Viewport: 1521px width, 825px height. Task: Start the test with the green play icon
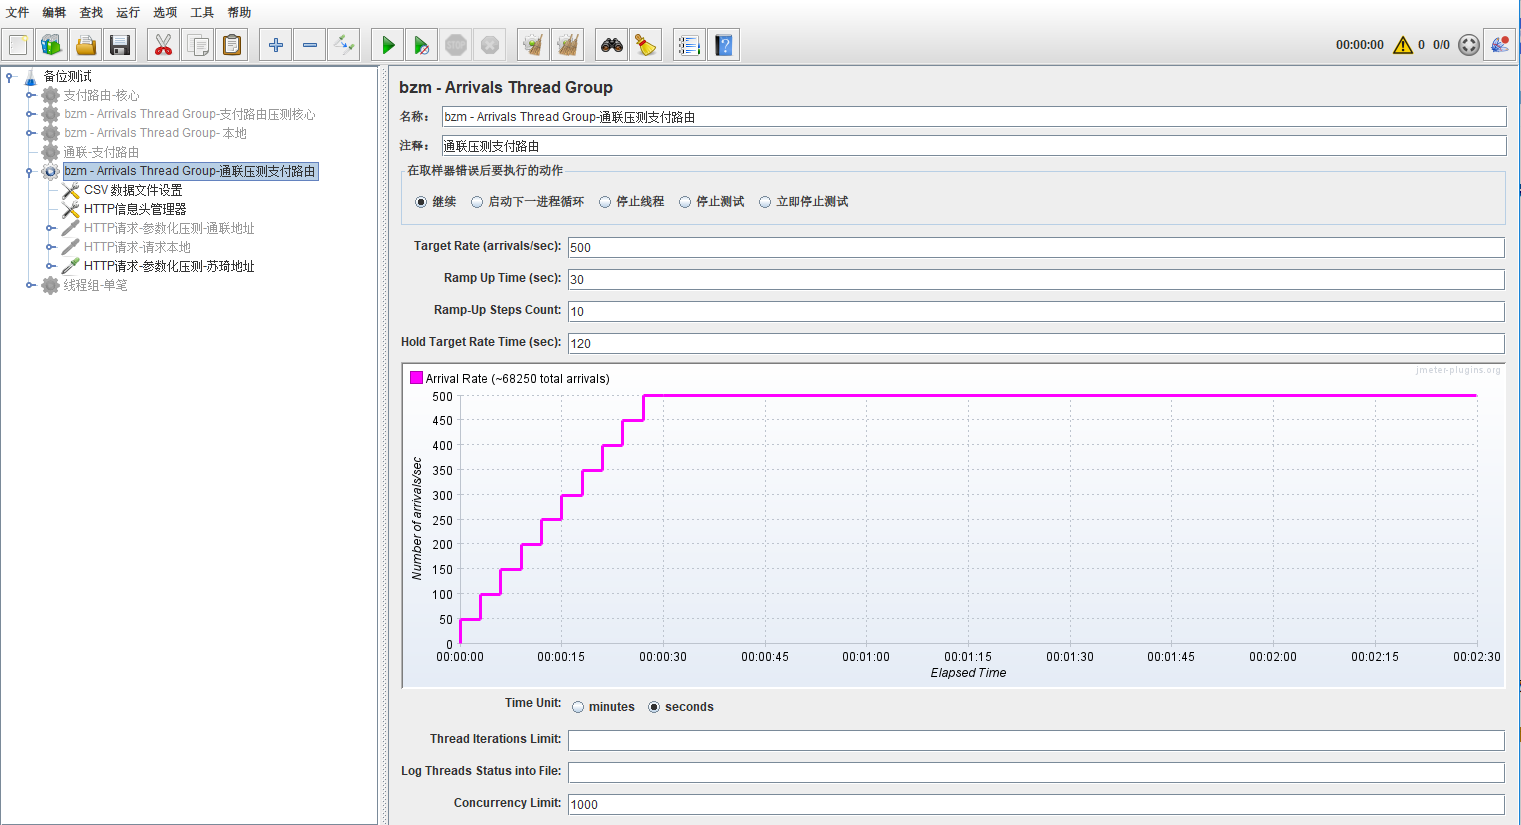coord(388,45)
